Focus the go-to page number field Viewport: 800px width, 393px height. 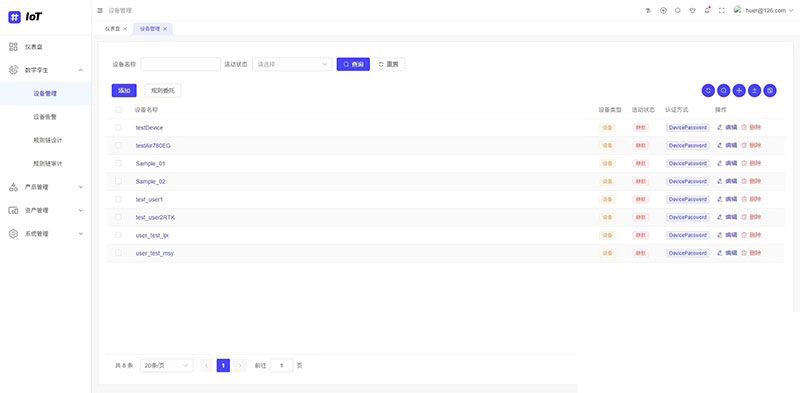pos(282,365)
